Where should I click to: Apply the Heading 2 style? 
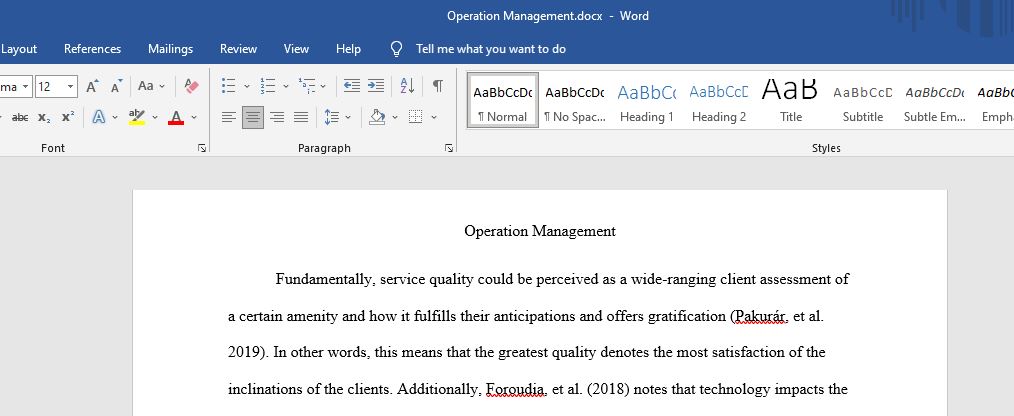[719, 100]
